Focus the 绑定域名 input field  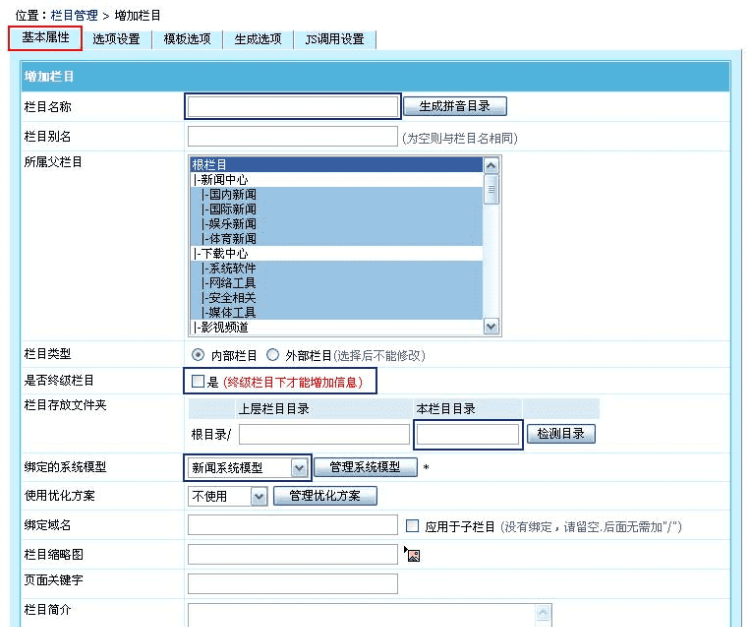[293, 525]
